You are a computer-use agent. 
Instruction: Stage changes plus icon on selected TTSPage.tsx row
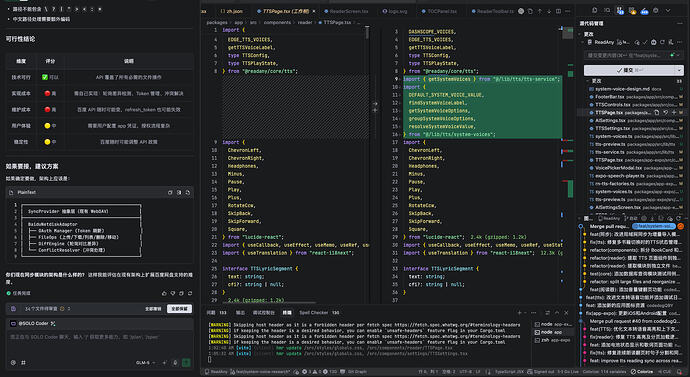pos(674,113)
